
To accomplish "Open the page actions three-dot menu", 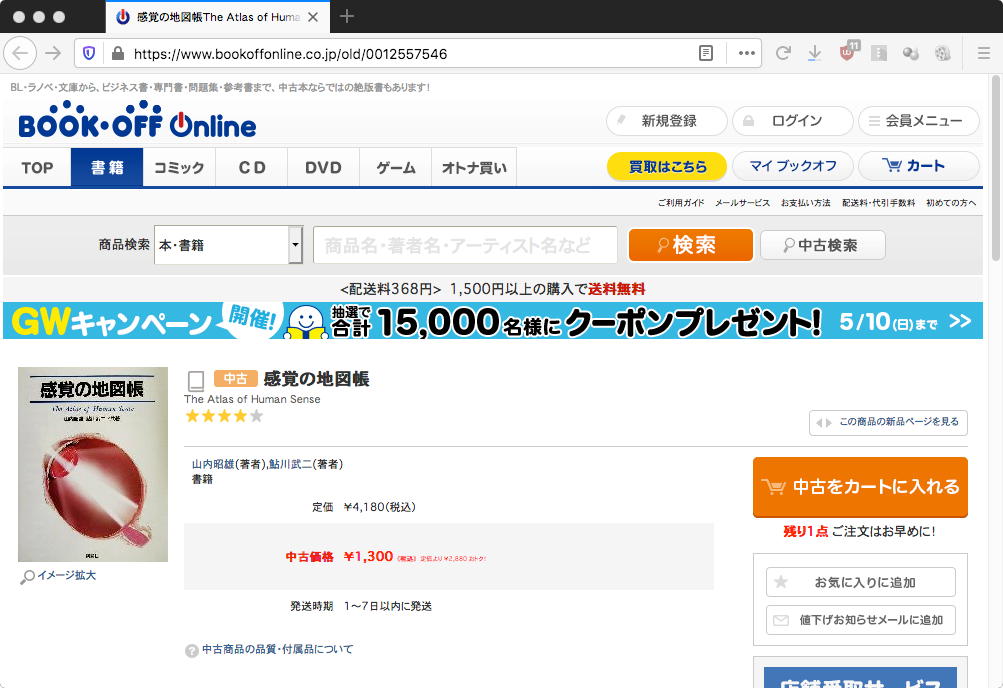I will pyautogui.click(x=746, y=53).
